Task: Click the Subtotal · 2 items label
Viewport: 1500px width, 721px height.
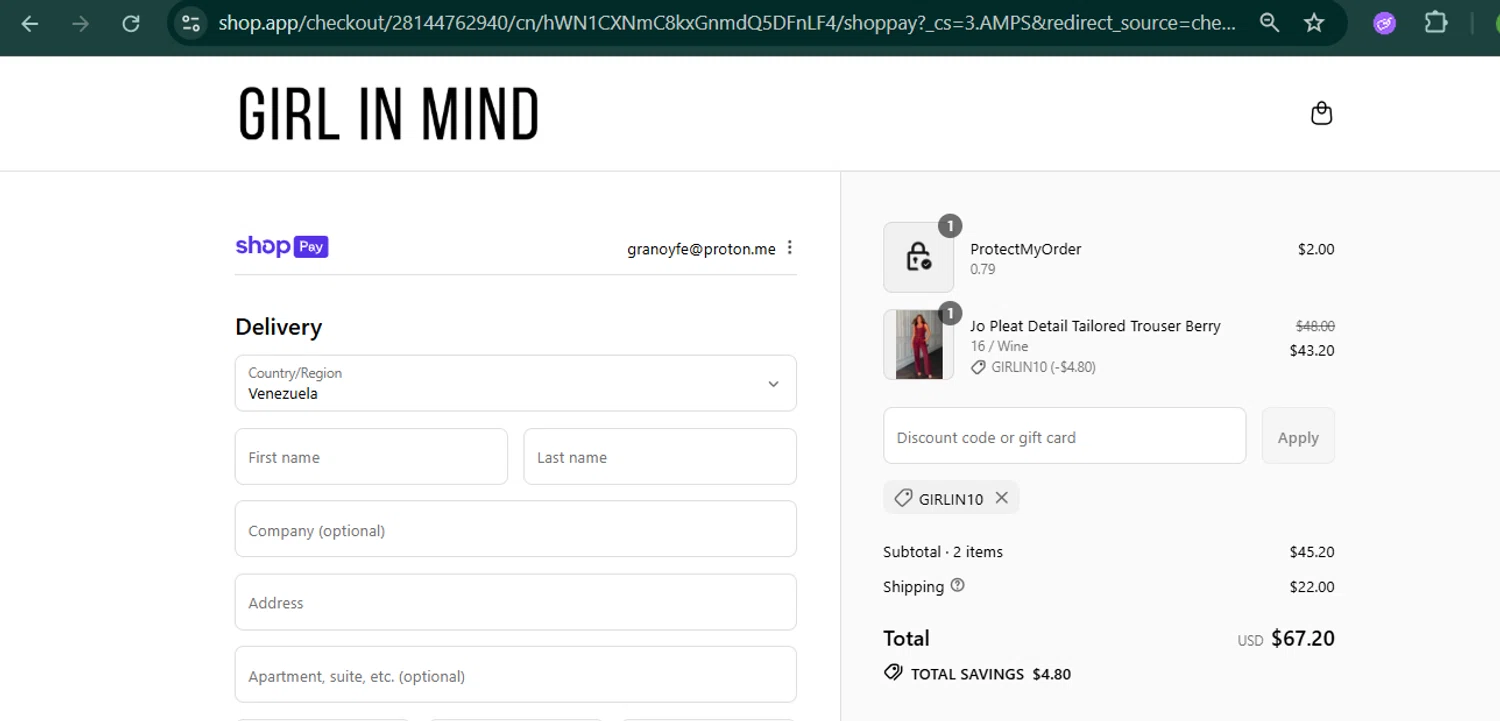Action: (x=943, y=552)
